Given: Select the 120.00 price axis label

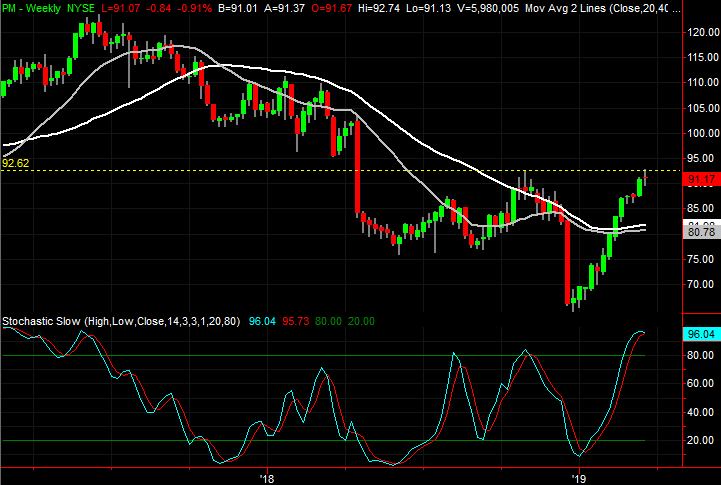Looking at the screenshot, I should pyautogui.click(x=700, y=32).
